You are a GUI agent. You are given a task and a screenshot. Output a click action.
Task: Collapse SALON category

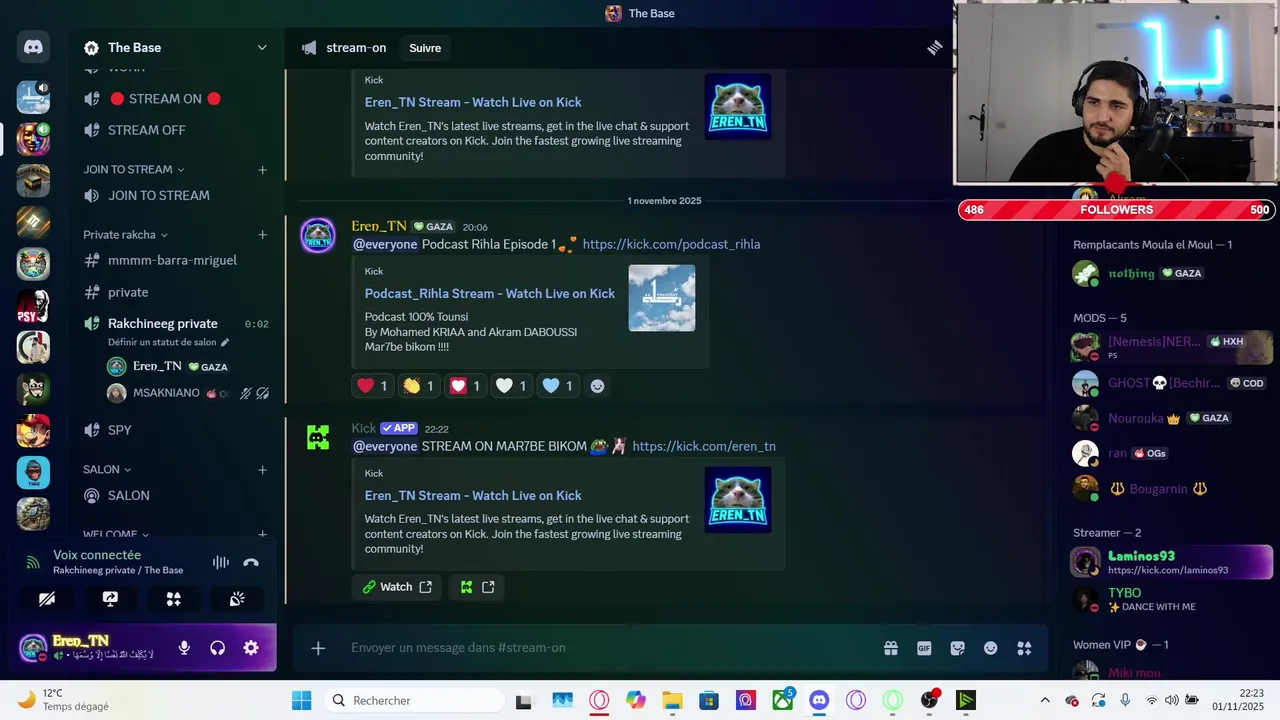click(107, 469)
